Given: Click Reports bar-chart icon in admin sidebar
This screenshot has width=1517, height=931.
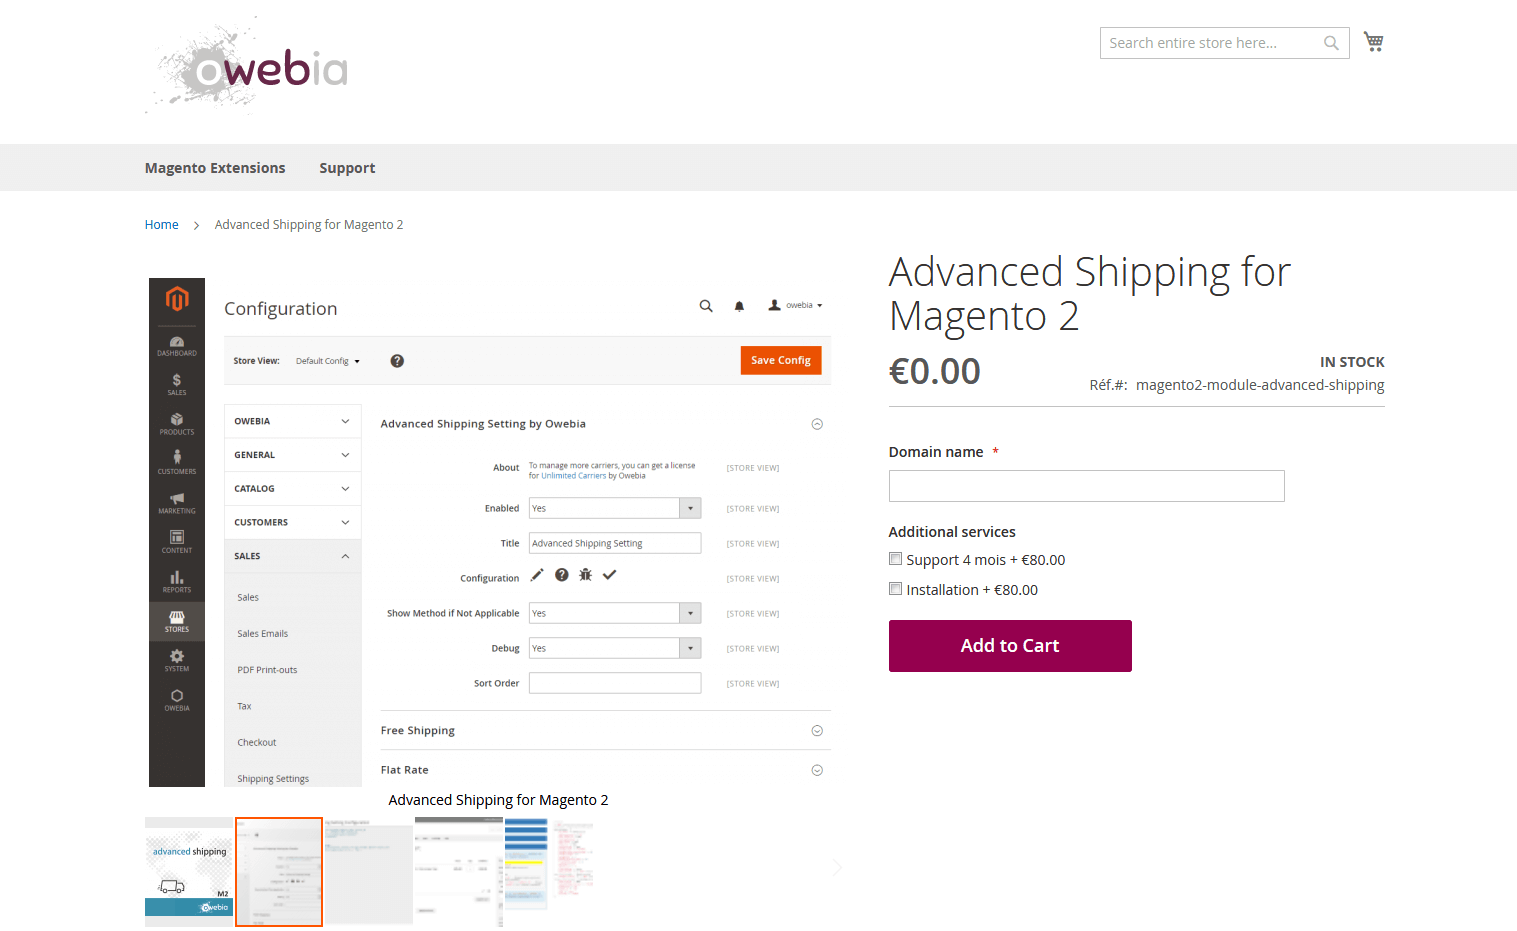Looking at the screenshot, I should click(x=177, y=582).
